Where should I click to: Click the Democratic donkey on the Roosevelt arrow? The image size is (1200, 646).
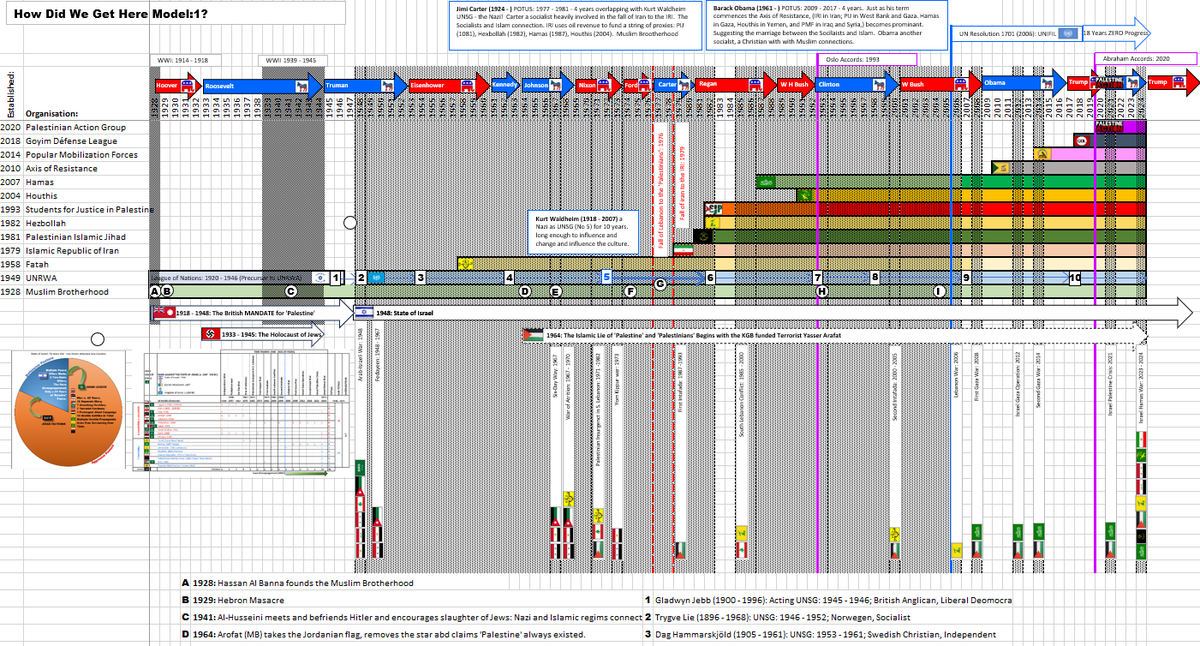[301, 86]
